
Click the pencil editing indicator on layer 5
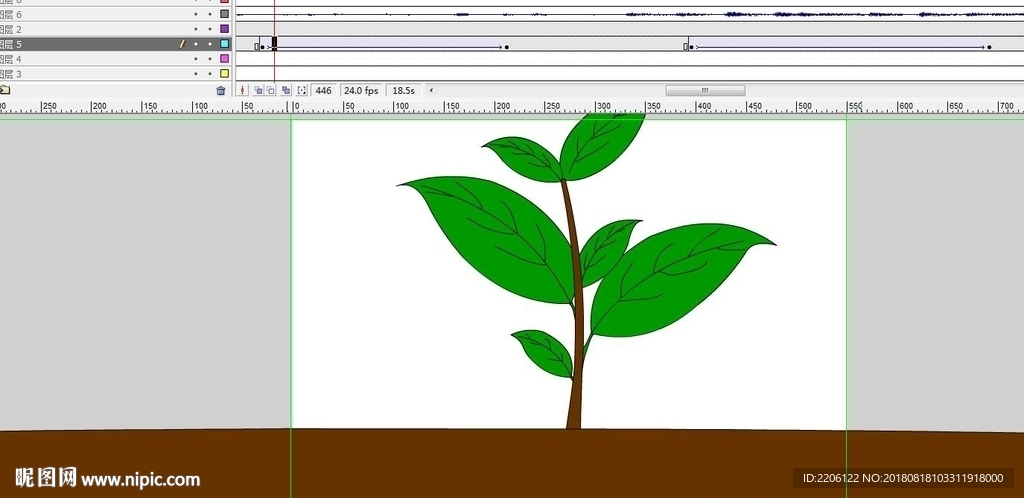pos(182,44)
